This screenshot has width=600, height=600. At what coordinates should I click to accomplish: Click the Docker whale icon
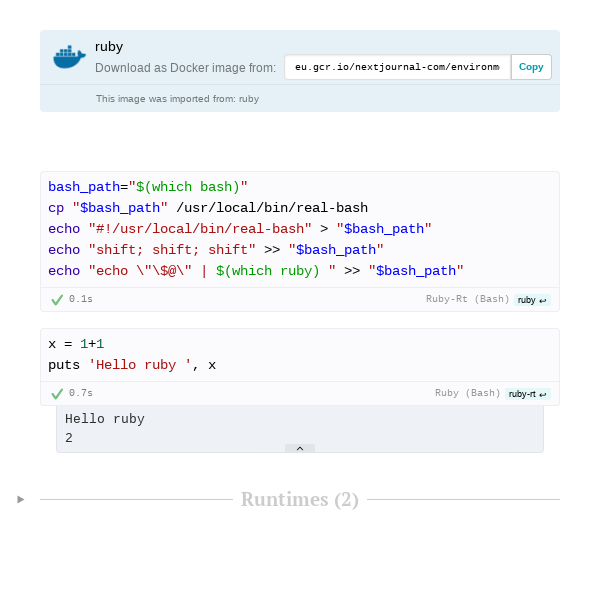(x=69, y=57)
